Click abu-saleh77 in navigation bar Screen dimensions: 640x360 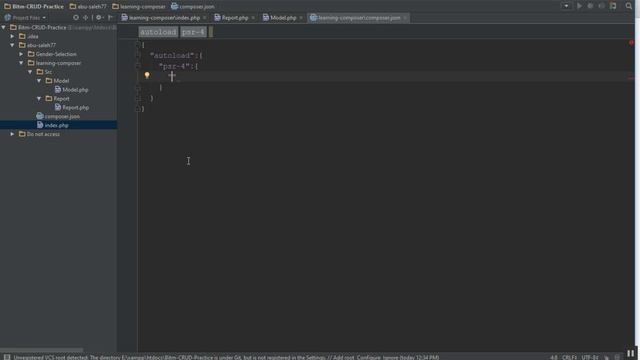tap(88, 7)
